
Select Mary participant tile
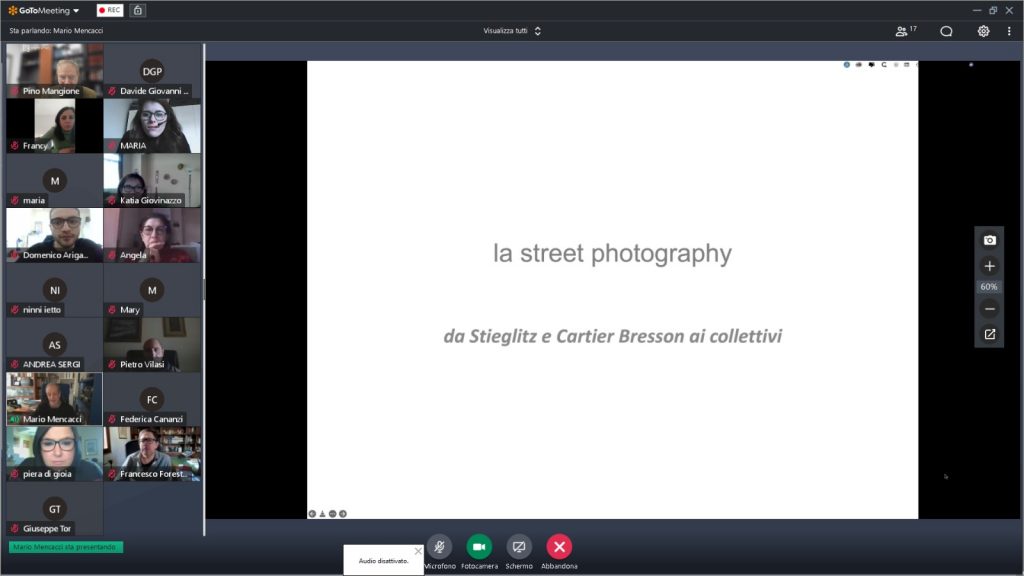pos(152,290)
